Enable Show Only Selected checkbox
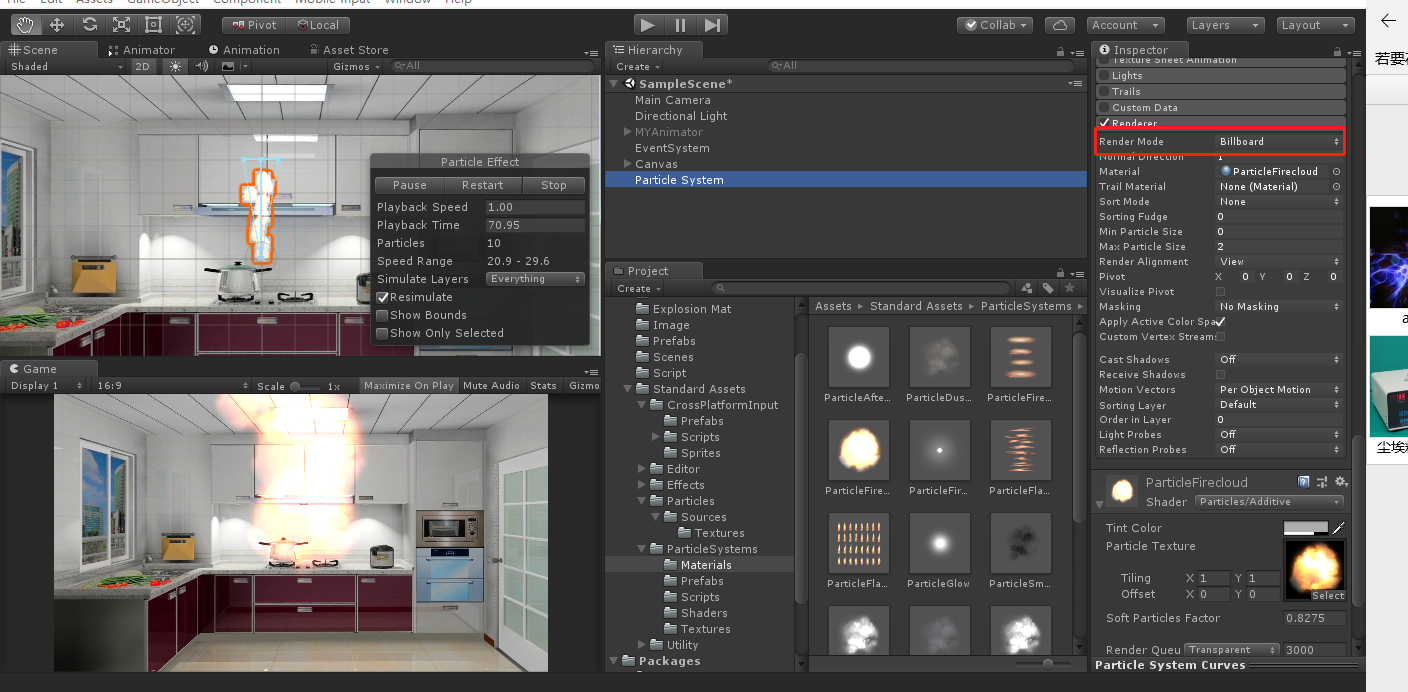The height and width of the screenshot is (692, 1408). [383, 333]
